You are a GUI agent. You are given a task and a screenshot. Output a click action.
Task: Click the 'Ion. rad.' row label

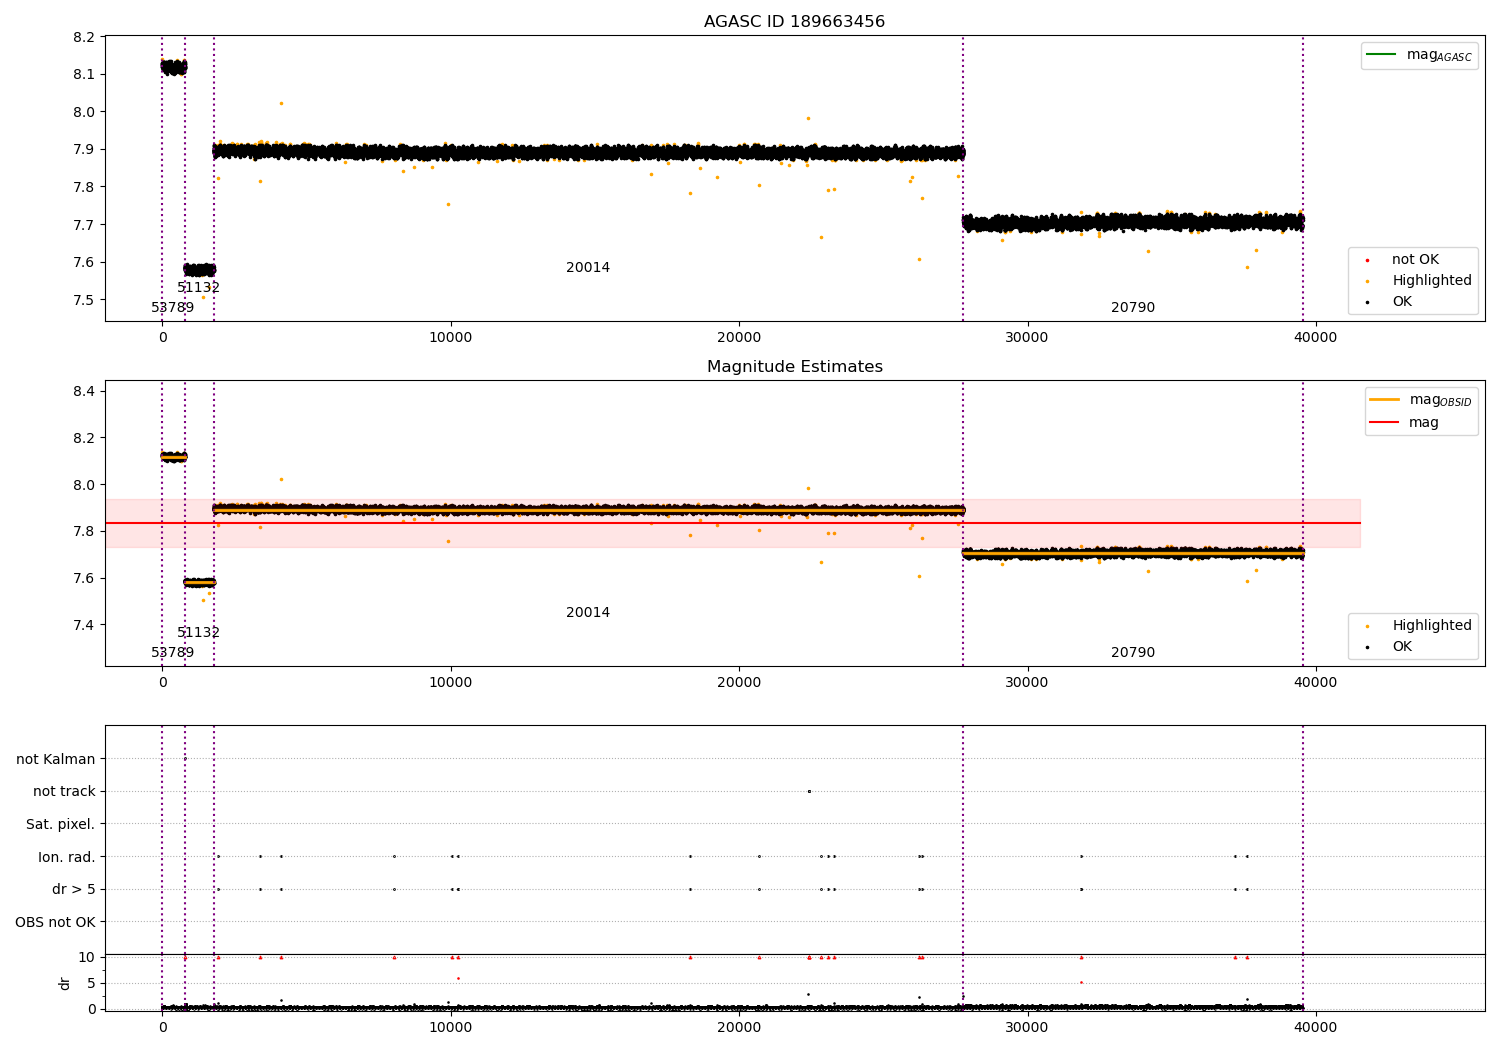(x=67, y=857)
